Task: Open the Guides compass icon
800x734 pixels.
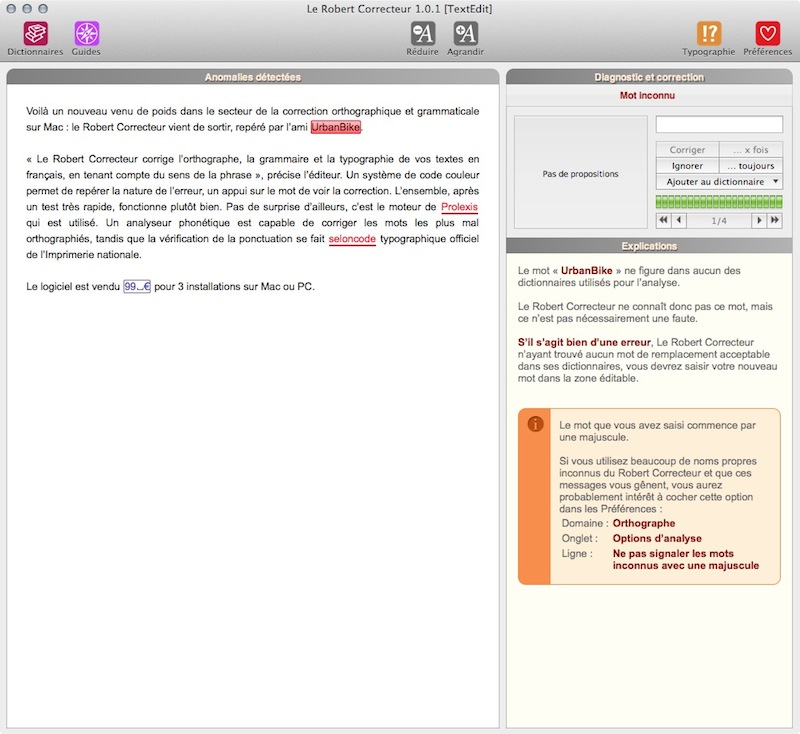Action: point(86,34)
